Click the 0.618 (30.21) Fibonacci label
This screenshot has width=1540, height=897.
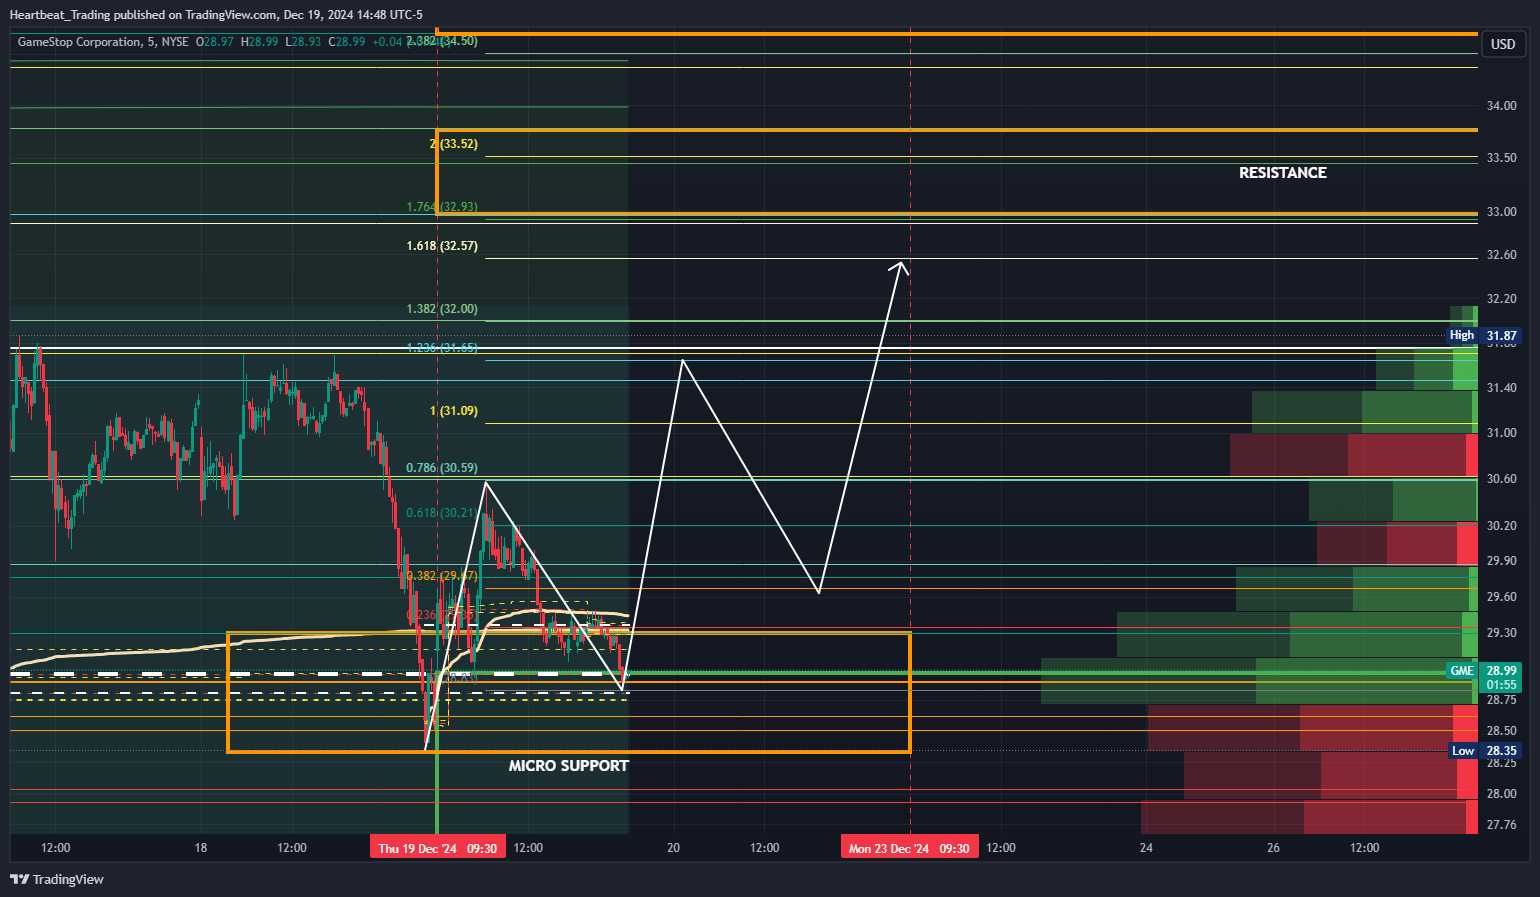[x=442, y=513]
